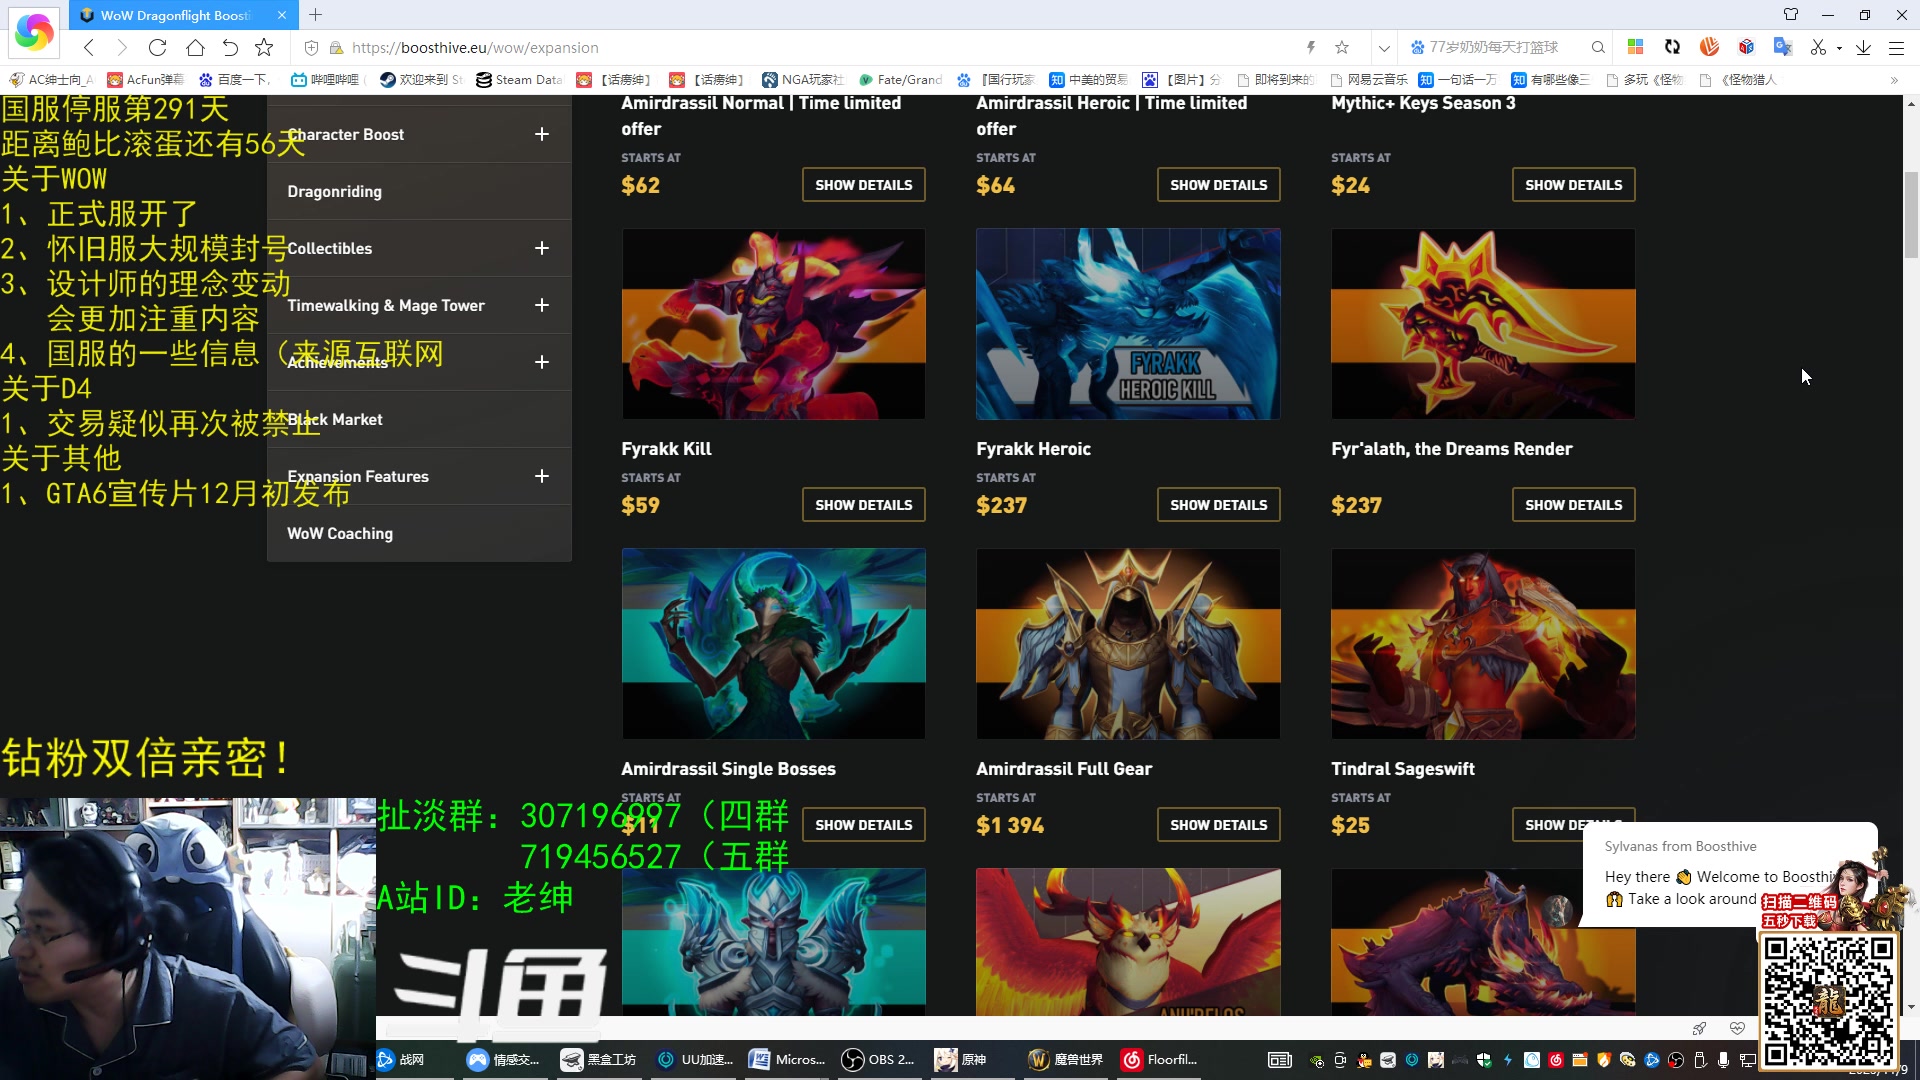
Task: Reload the current page
Action: pyautogui.click(x=157, y=47)
